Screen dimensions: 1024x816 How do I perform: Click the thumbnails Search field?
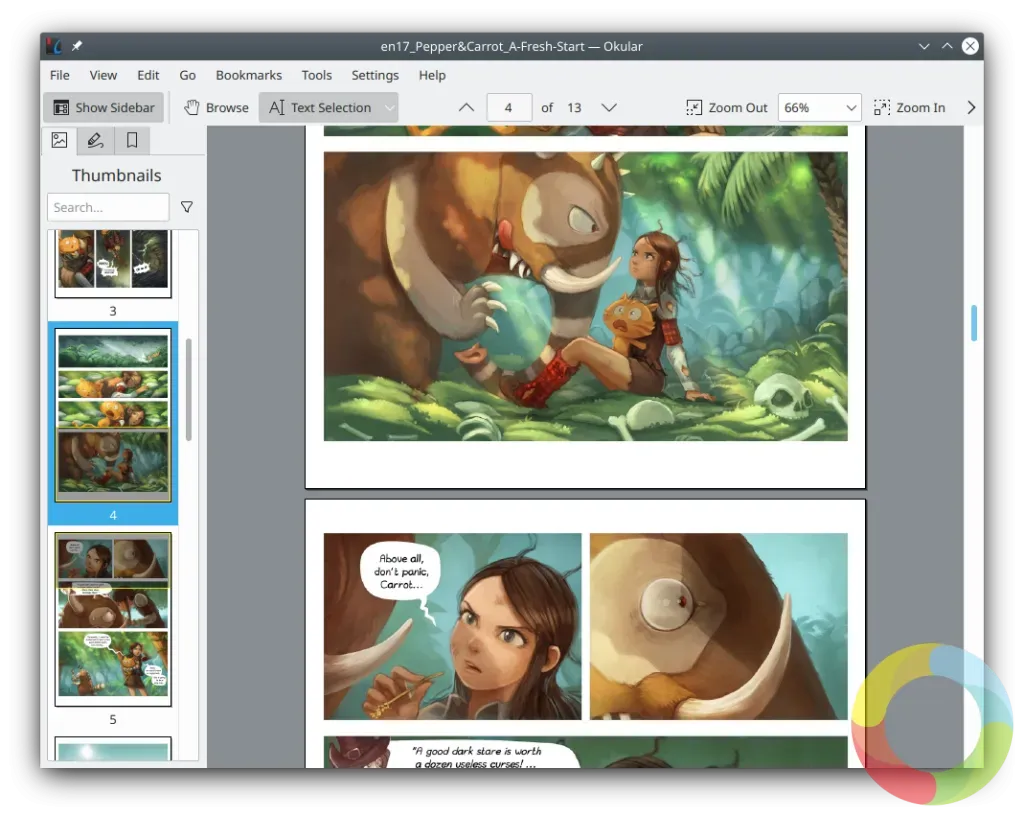pyautogui.click(x=108, y=208)
